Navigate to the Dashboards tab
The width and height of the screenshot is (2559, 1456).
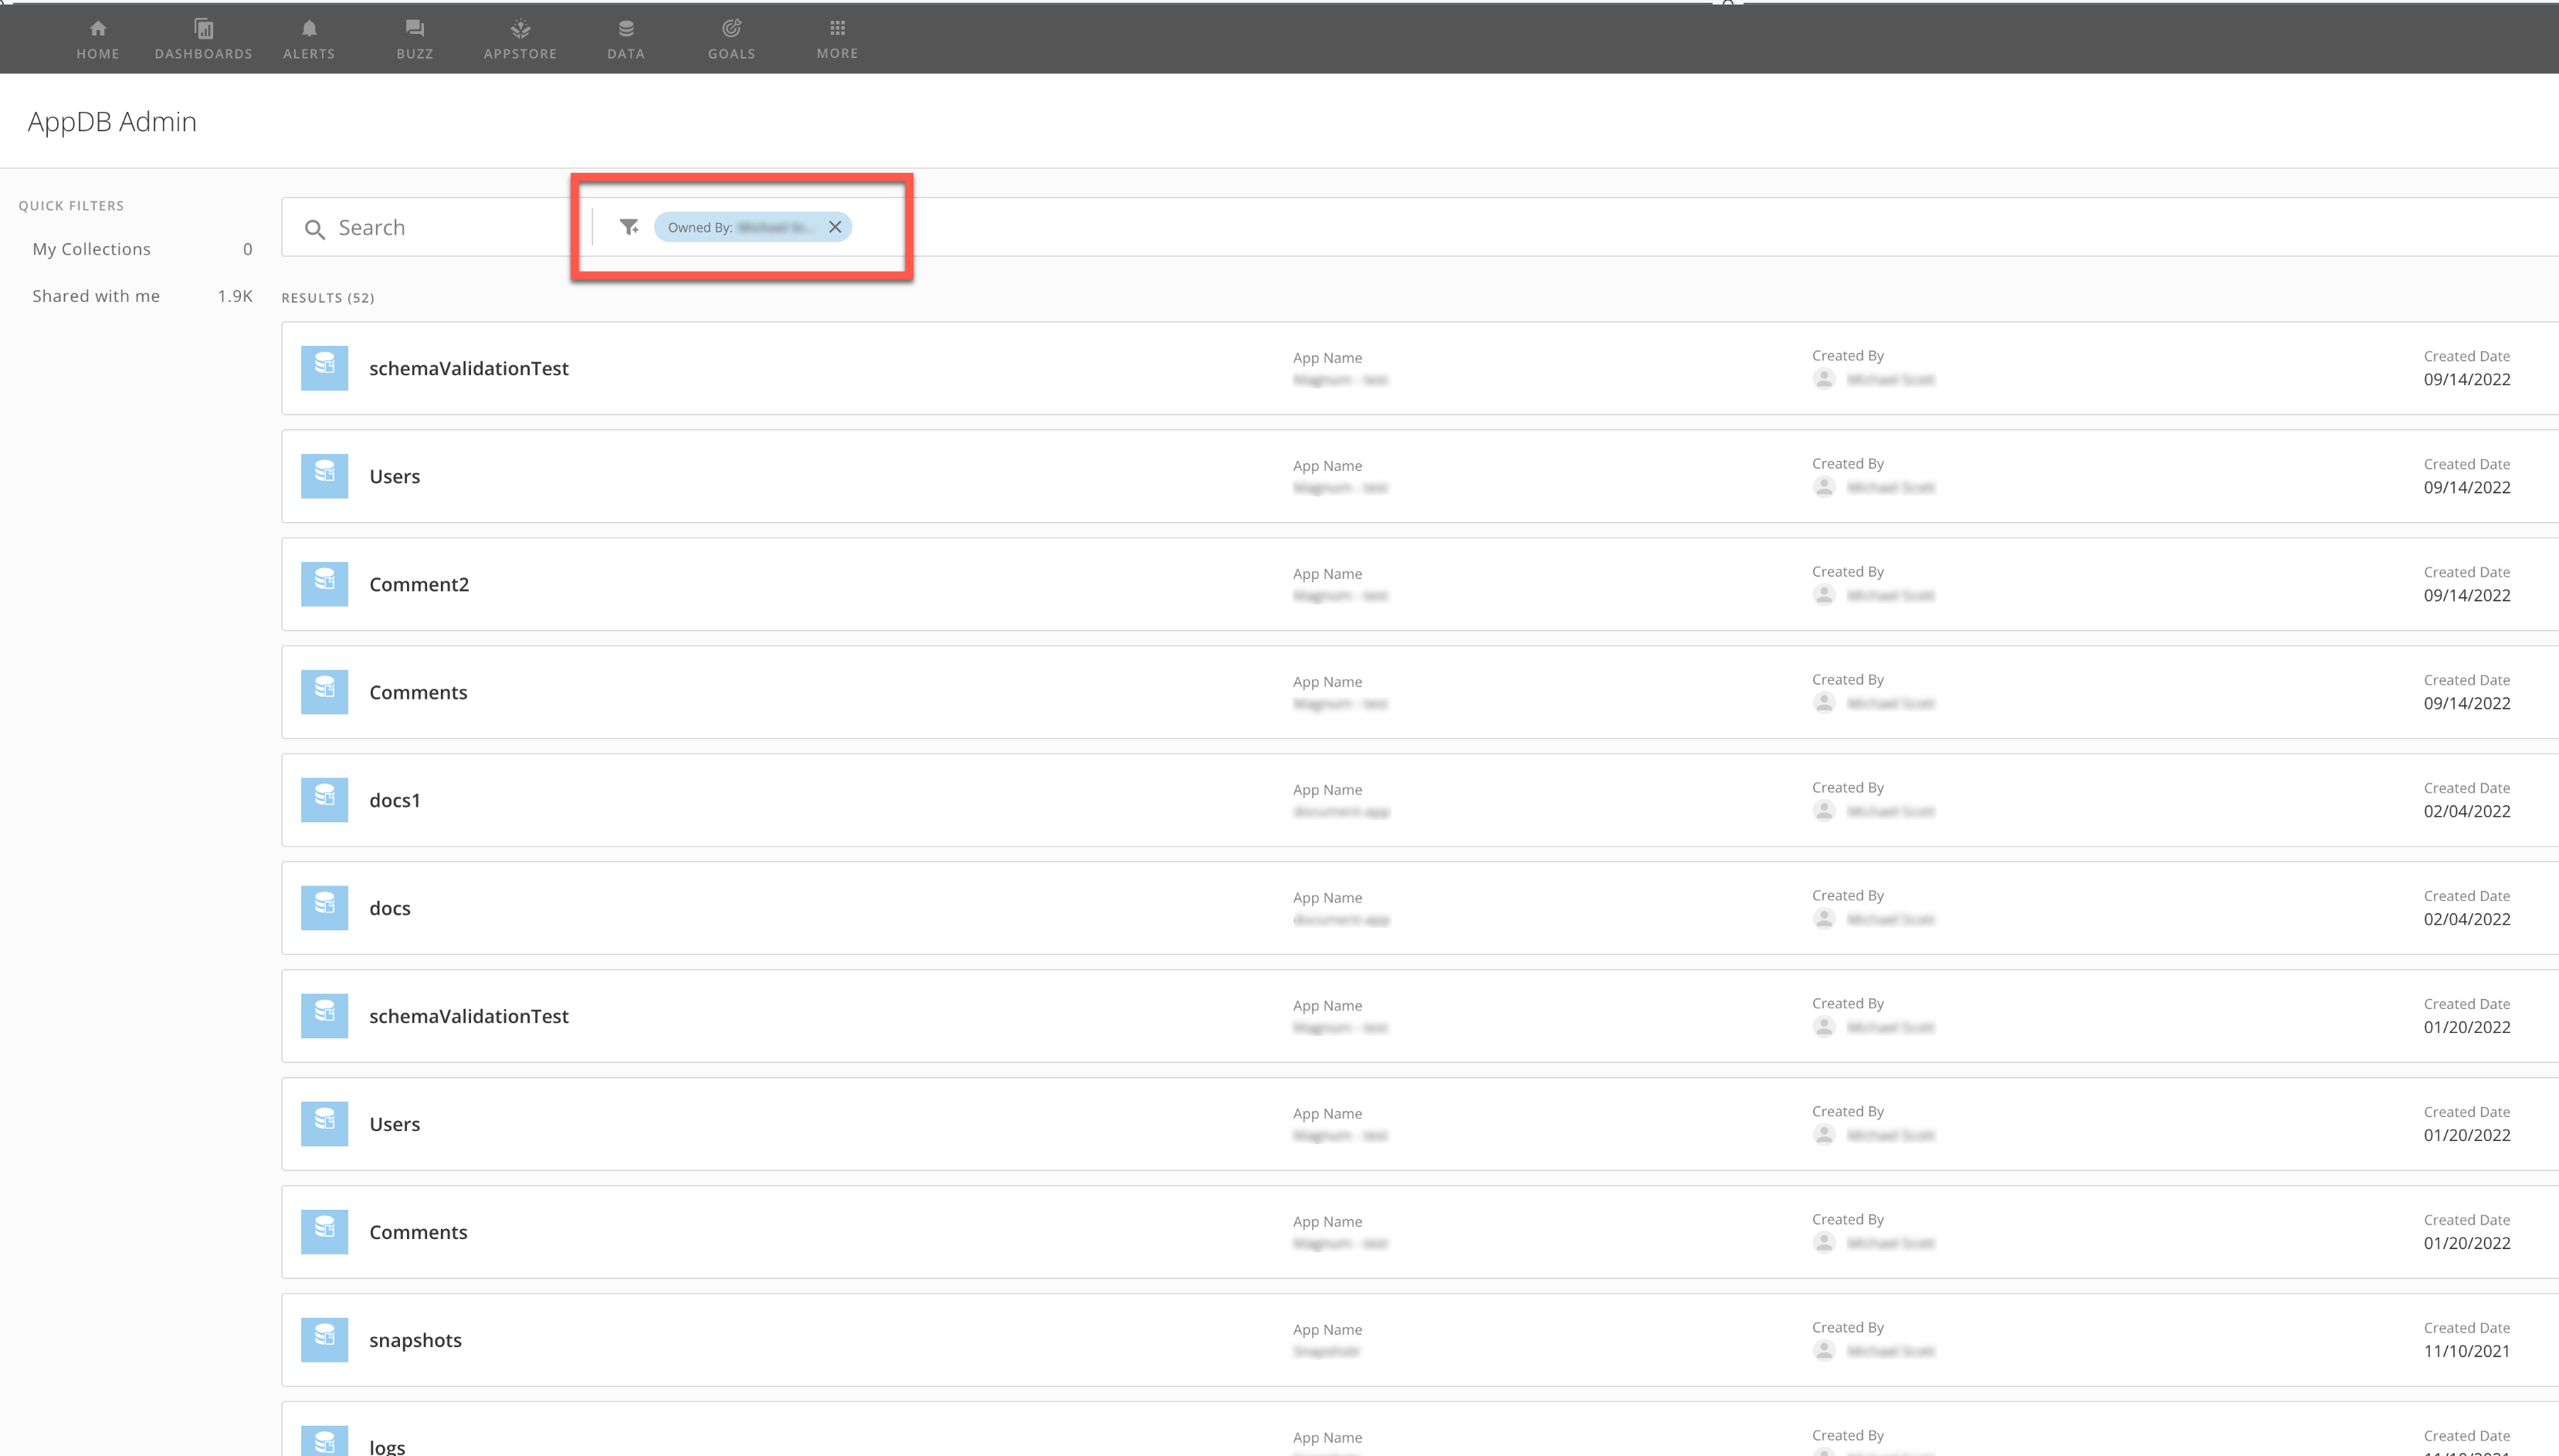[203, 38]
